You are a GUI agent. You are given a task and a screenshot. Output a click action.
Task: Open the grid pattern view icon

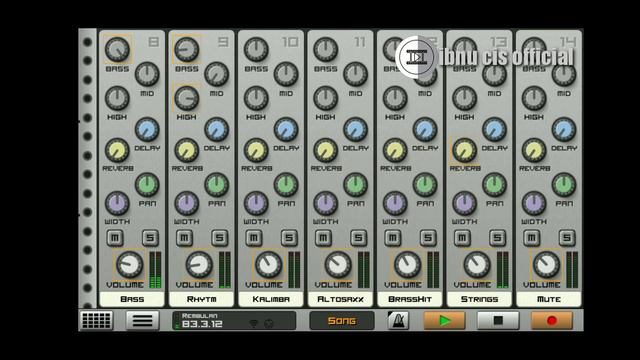96,320
